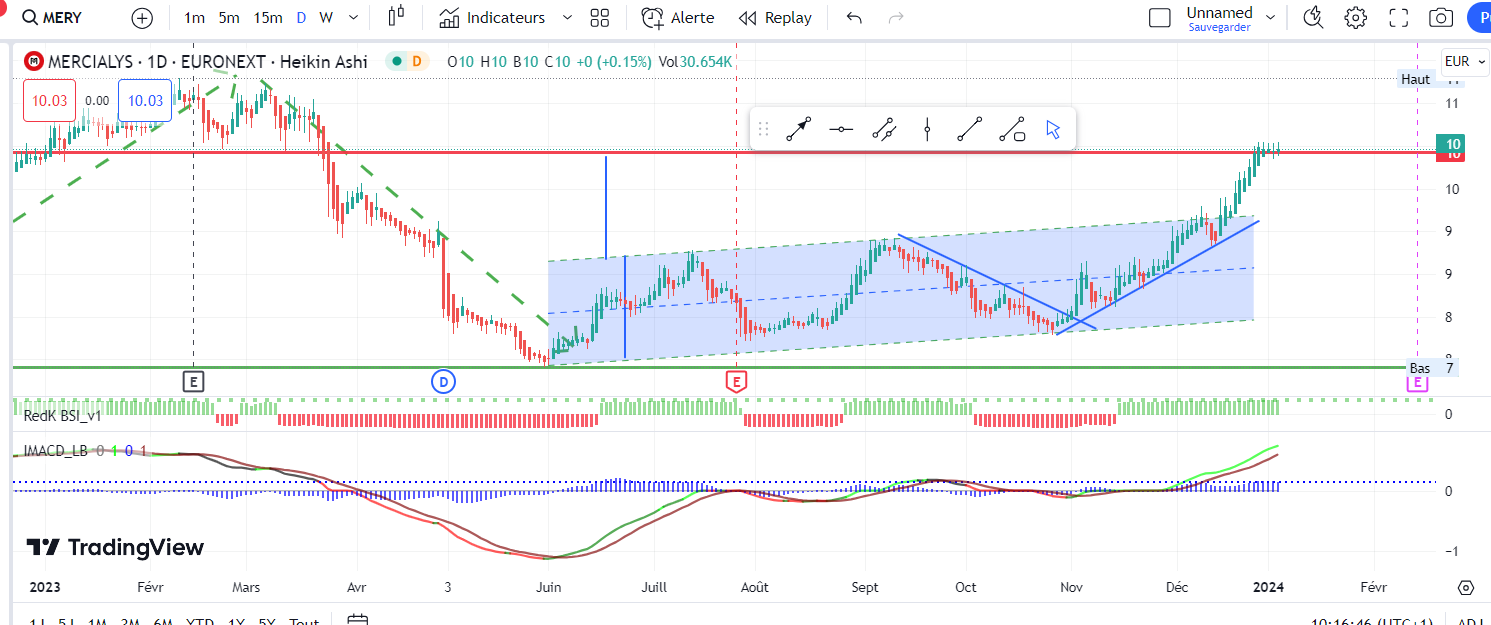Click the green market status dot
Image resolution: width=1491 pixels, height=625 pixels.
(x=397, y=62)
